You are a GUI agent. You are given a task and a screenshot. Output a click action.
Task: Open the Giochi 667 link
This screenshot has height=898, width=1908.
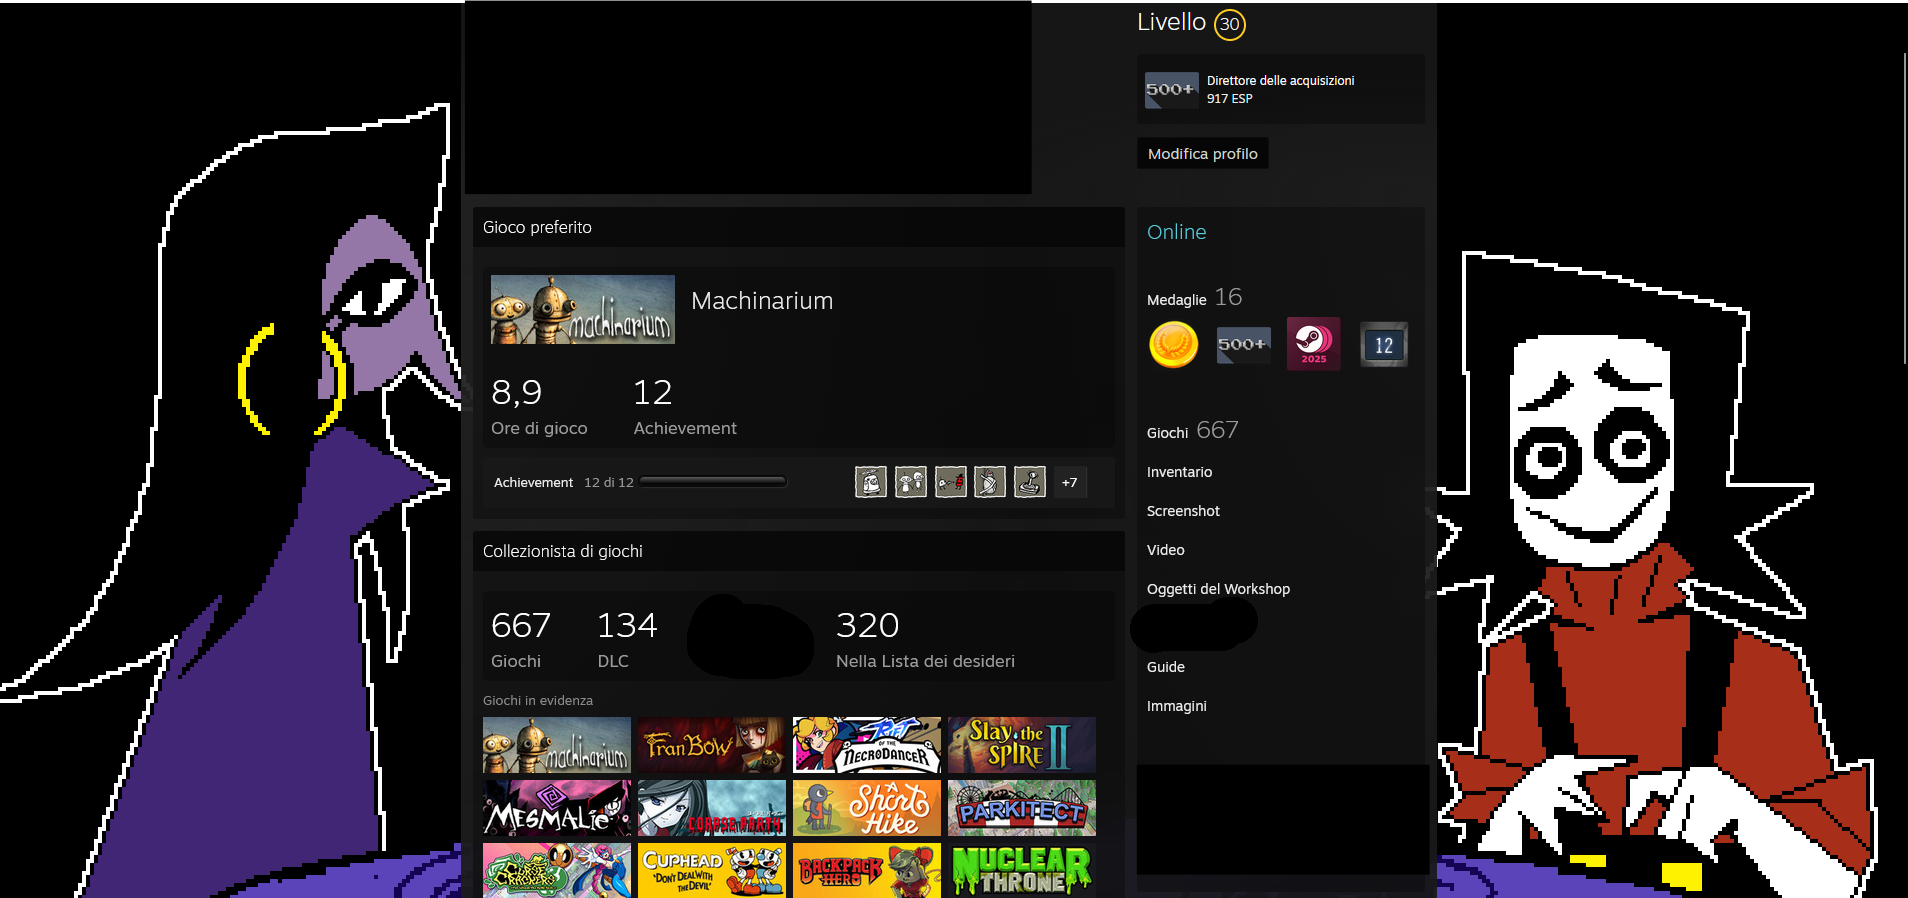pos(1192,431)
